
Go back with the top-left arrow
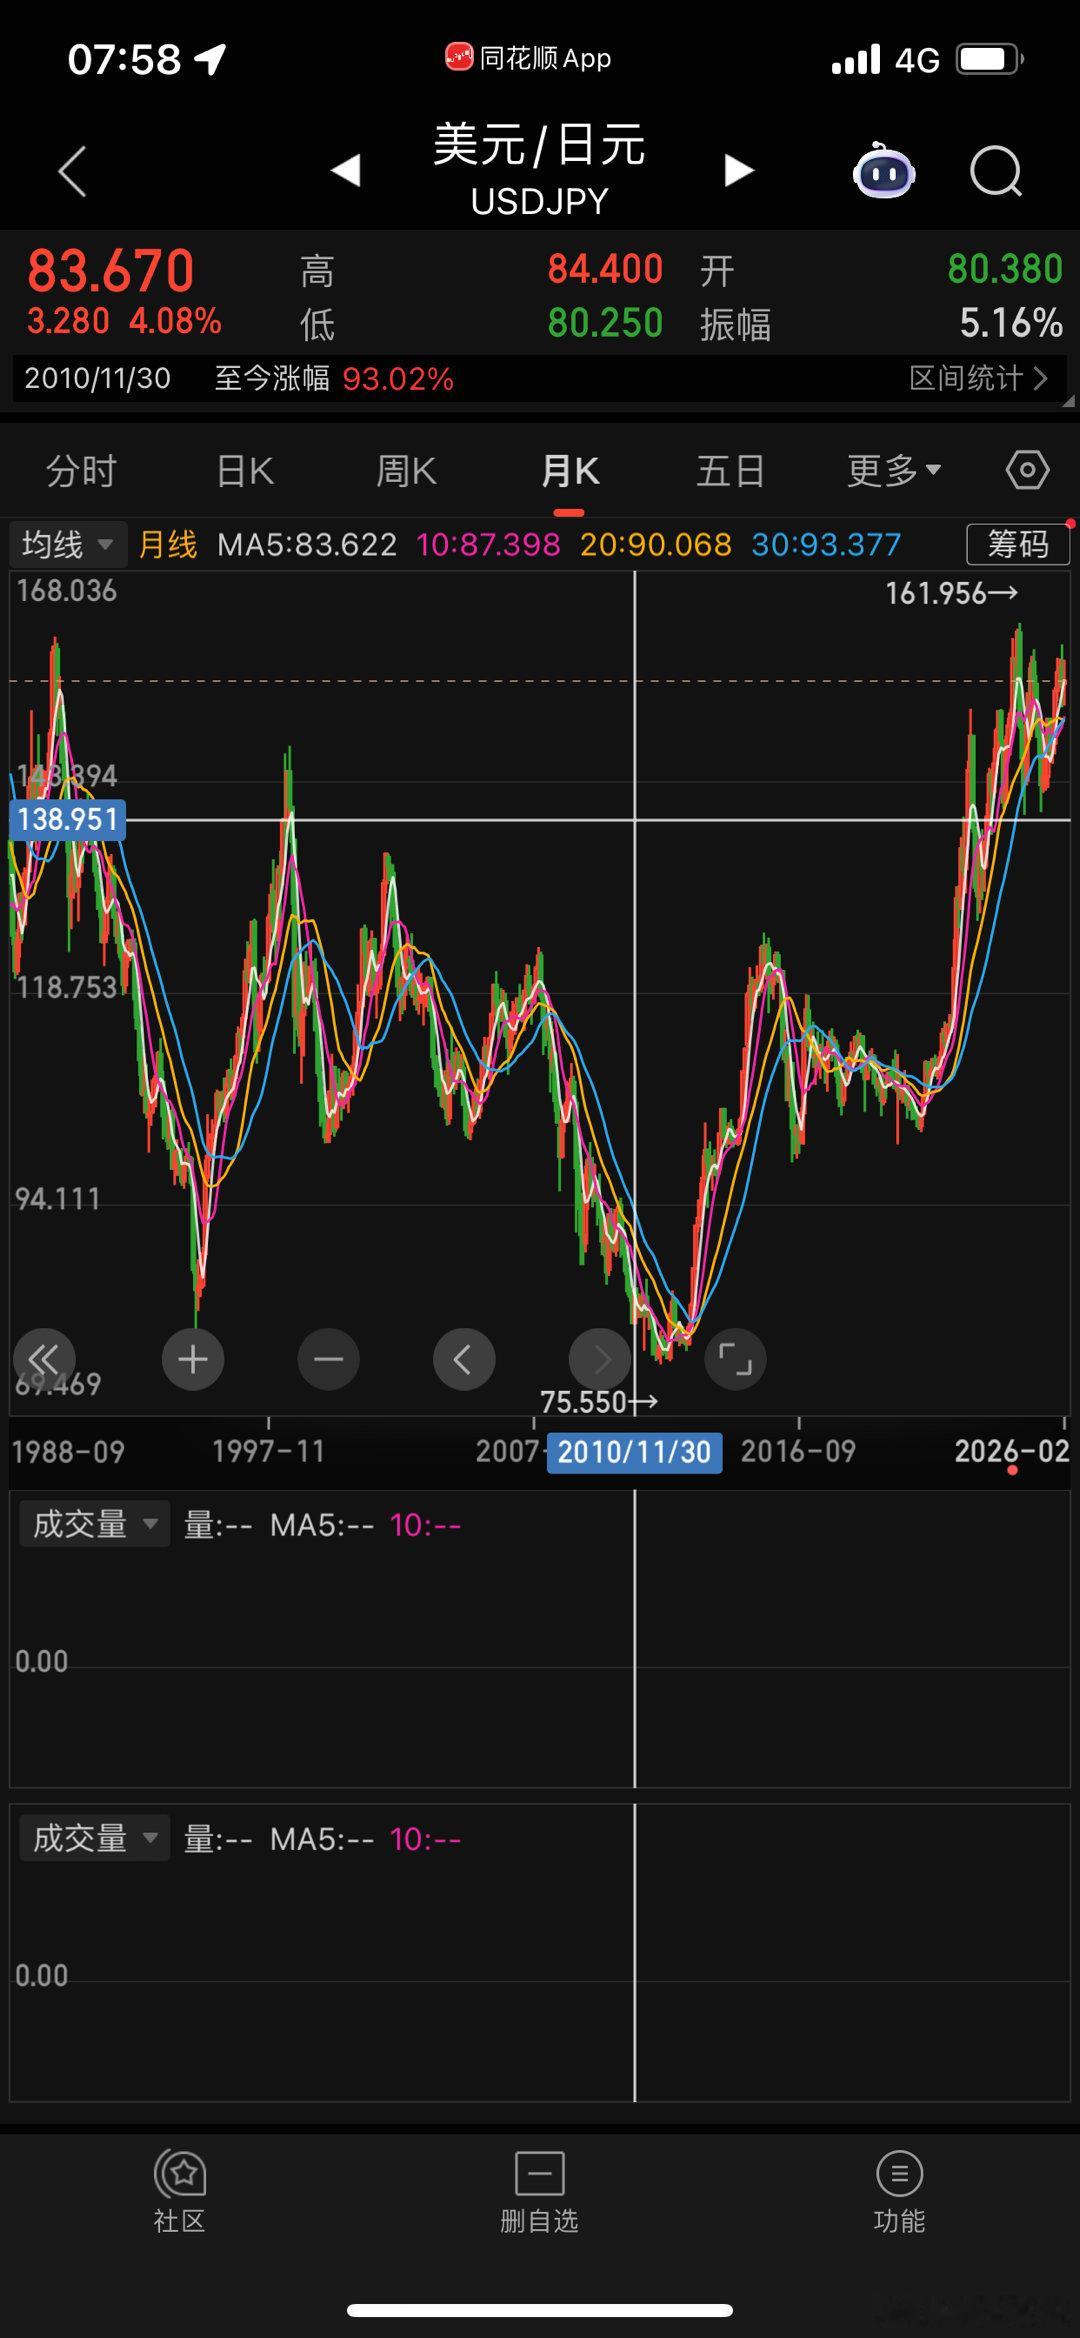[72, 171]
